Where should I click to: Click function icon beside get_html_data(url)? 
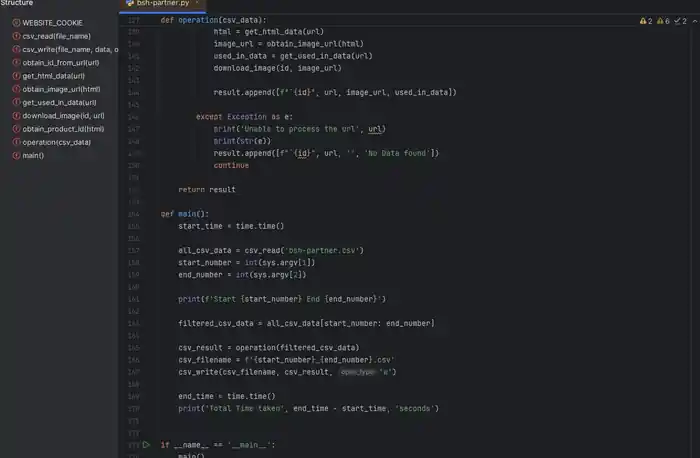tap(17, 76)
